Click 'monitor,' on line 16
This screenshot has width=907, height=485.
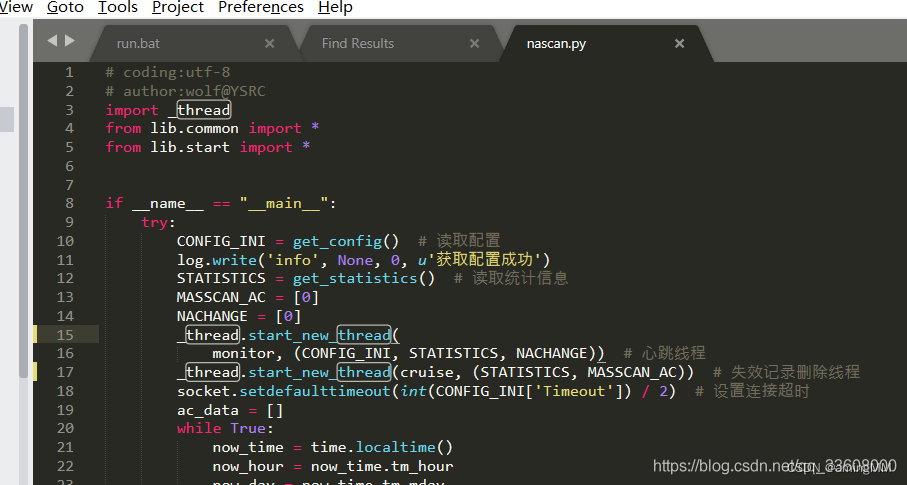tap(248, 353)
